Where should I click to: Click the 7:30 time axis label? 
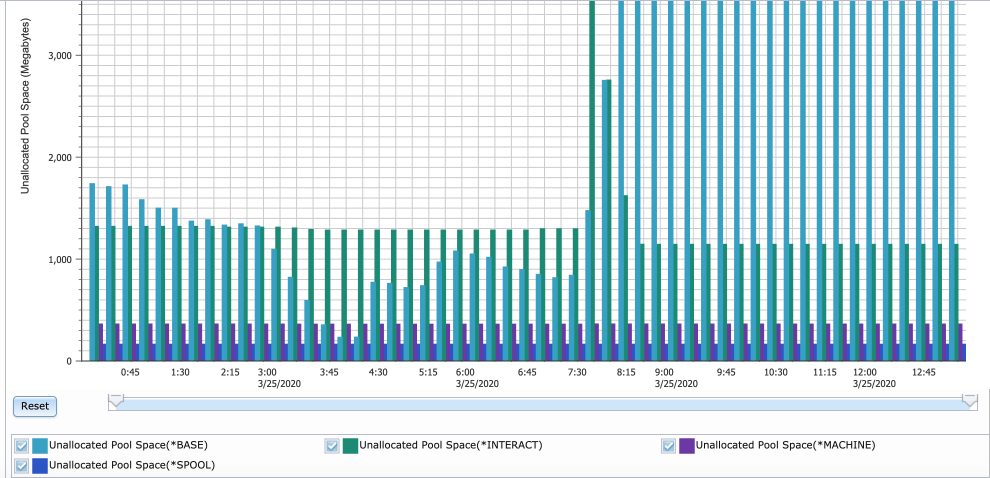[577, 372]
